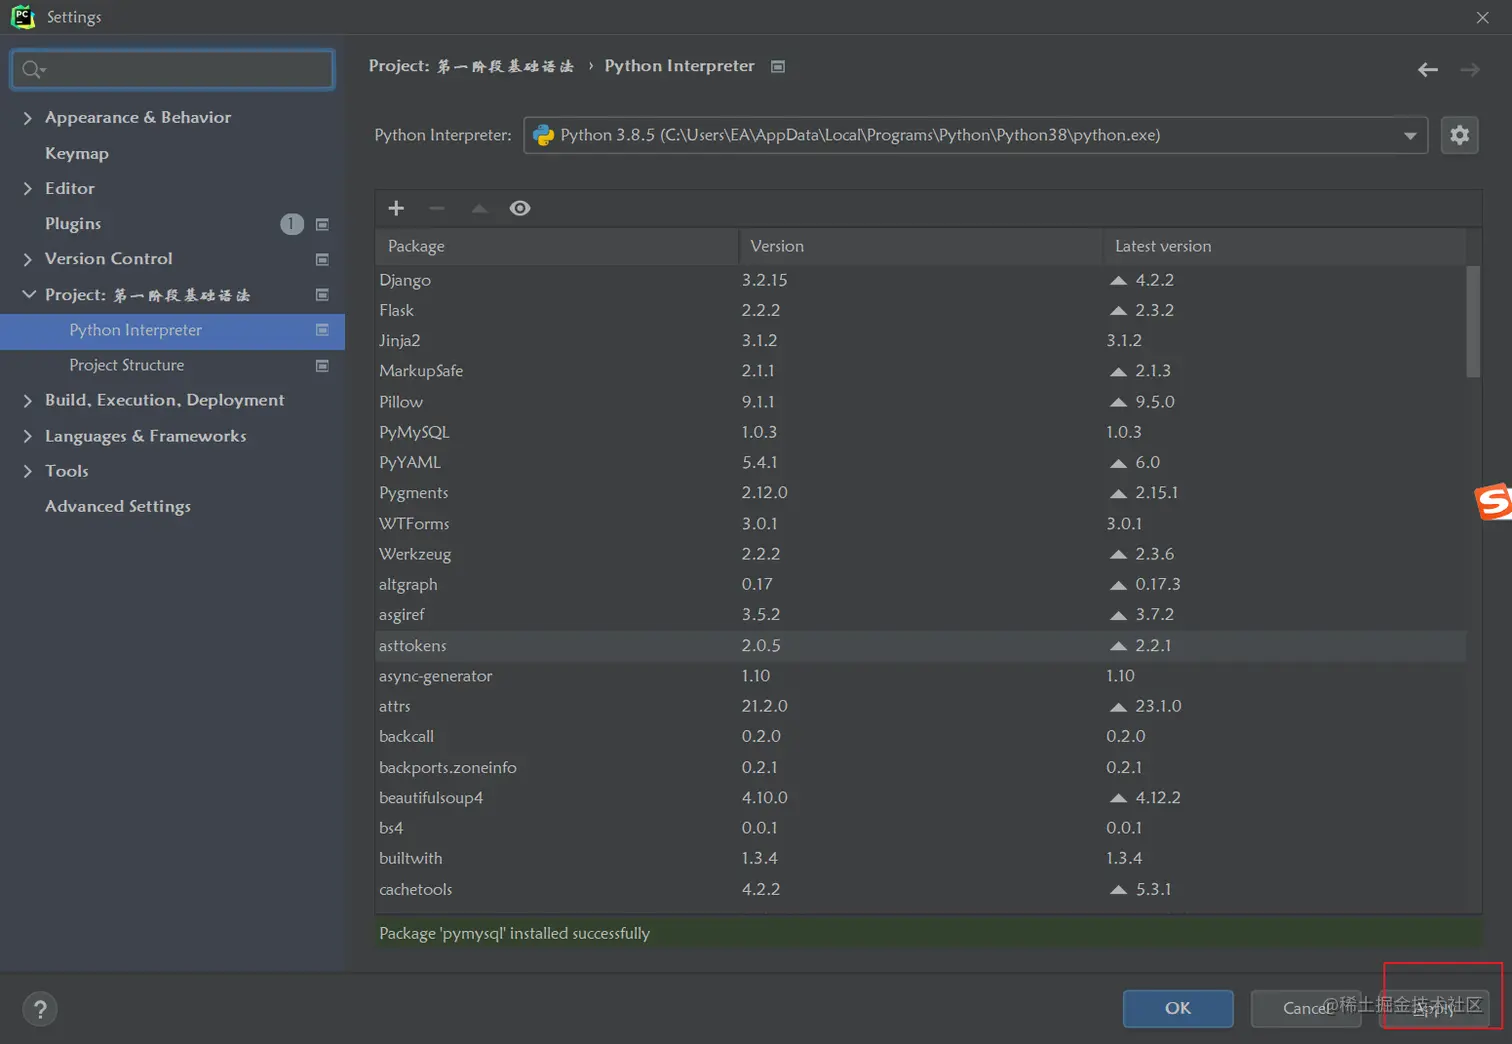Click the help question mark button
Viewport: 1512px width, 1044px height.
pyautogui.click(x=40, y=1009)
